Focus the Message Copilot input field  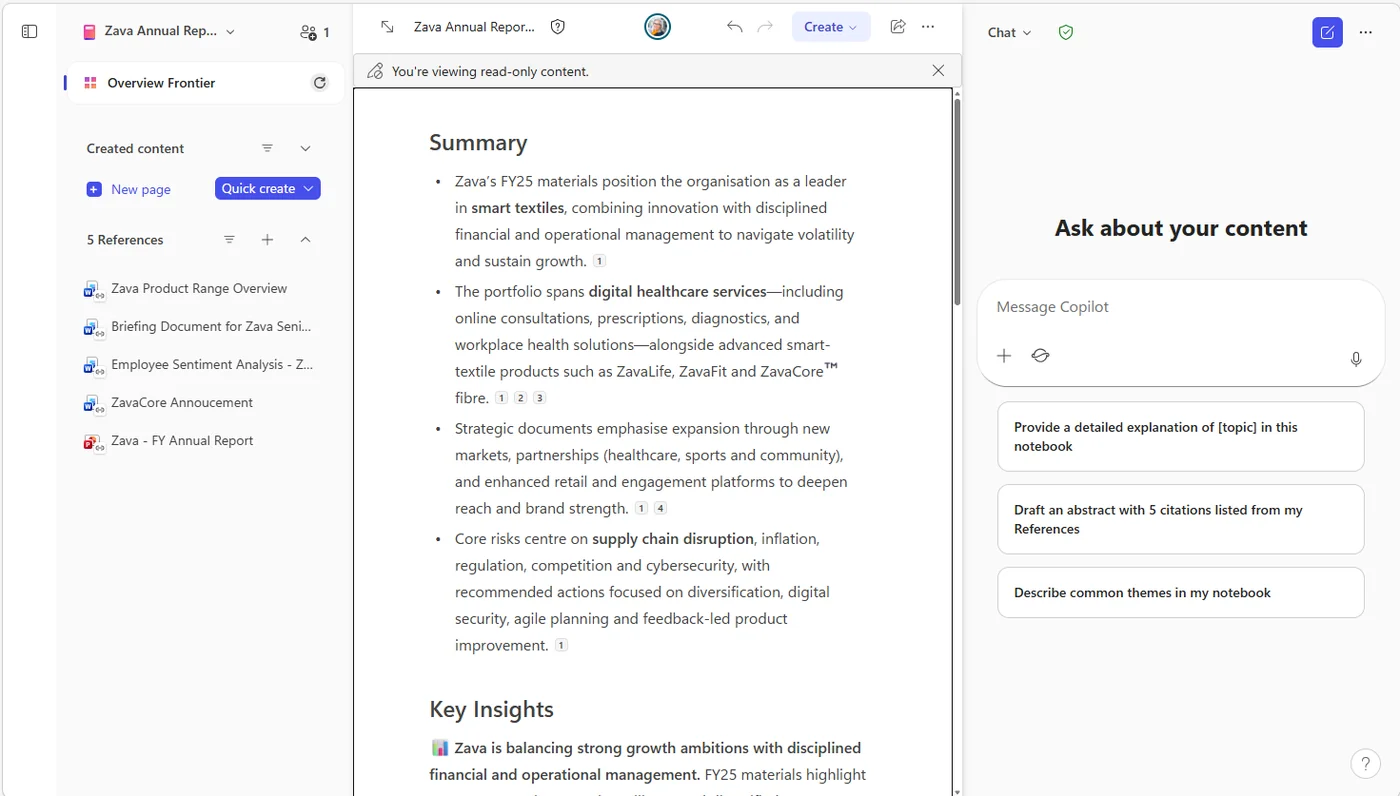[x=1180, y=307]
